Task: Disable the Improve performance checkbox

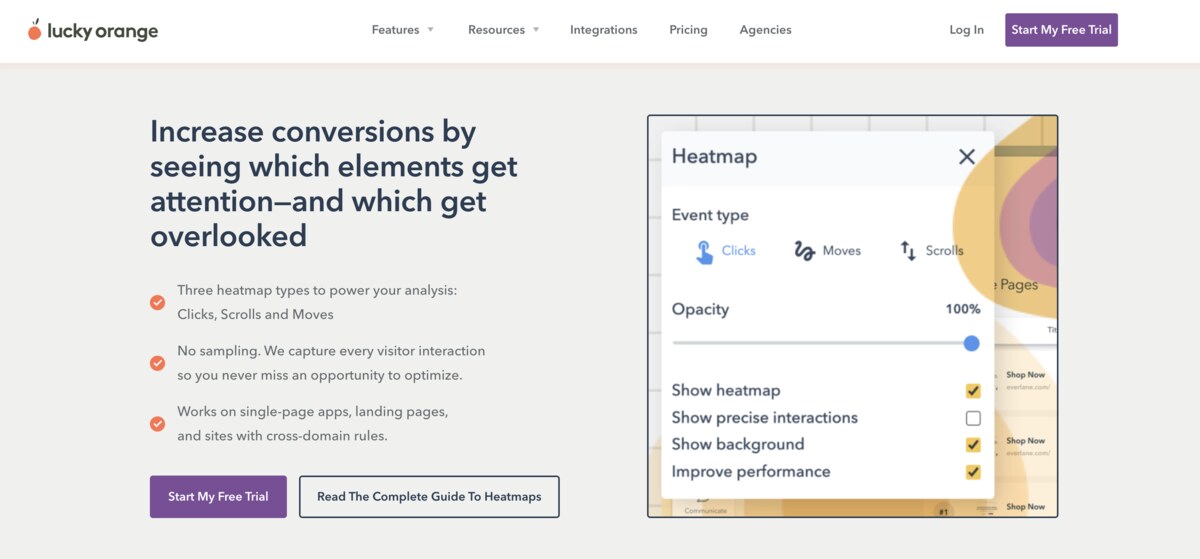Action: pos(973,472)
